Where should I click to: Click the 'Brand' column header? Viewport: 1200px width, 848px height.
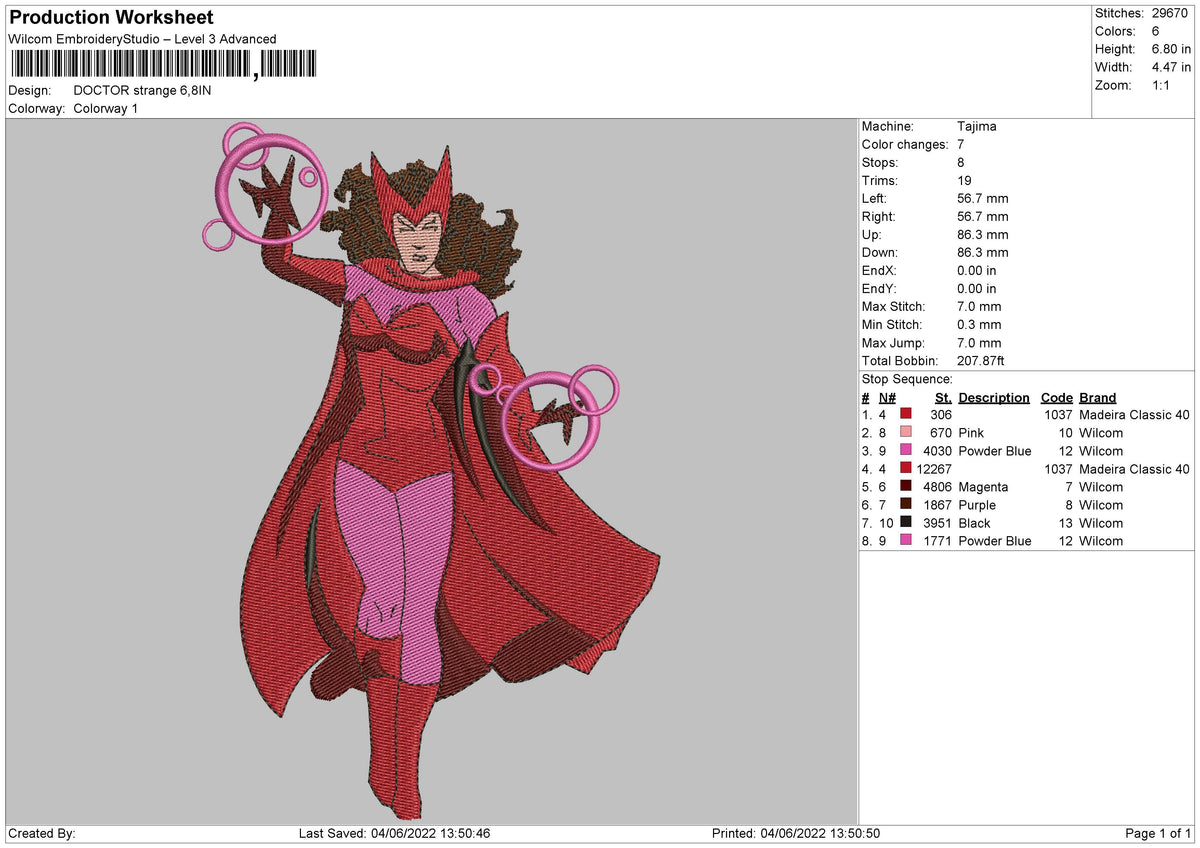click(1098, 397)
